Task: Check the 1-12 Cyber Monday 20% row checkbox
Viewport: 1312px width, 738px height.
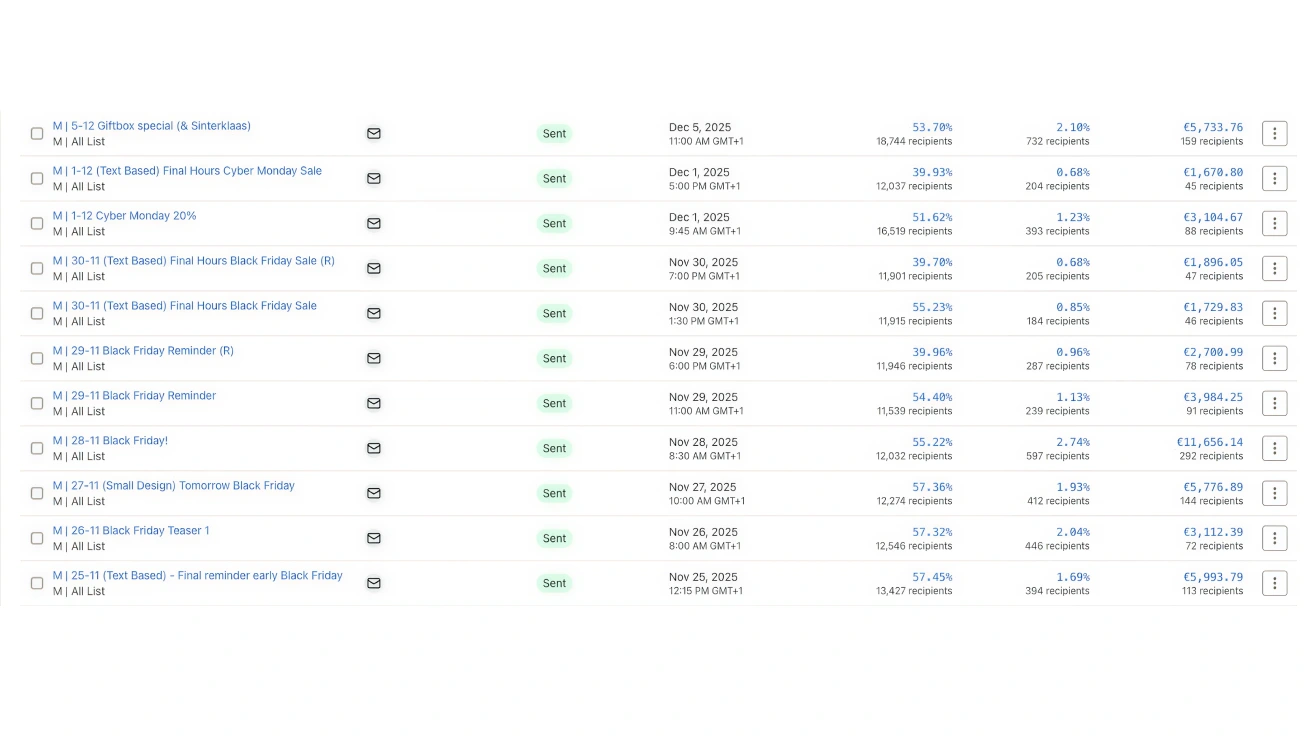Action: 37,223
